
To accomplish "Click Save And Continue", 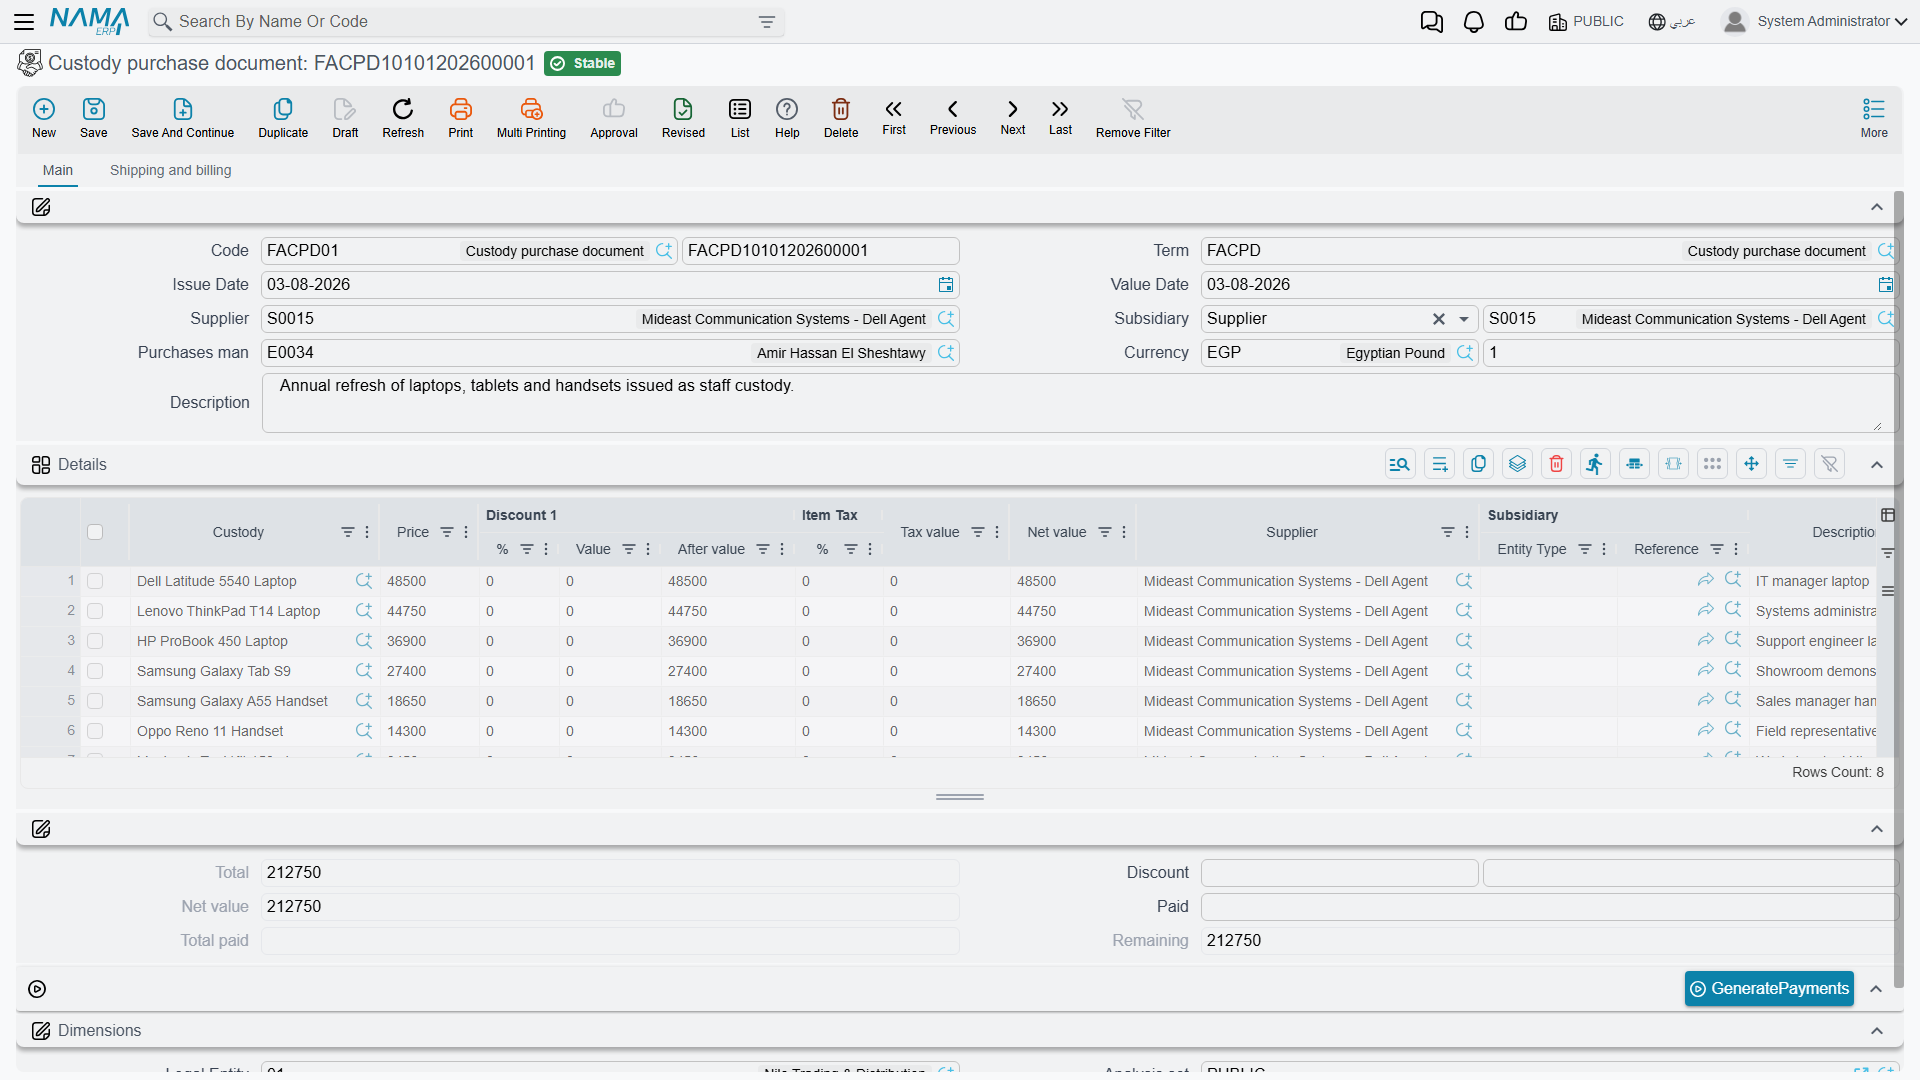I will [x=183, y=118].
